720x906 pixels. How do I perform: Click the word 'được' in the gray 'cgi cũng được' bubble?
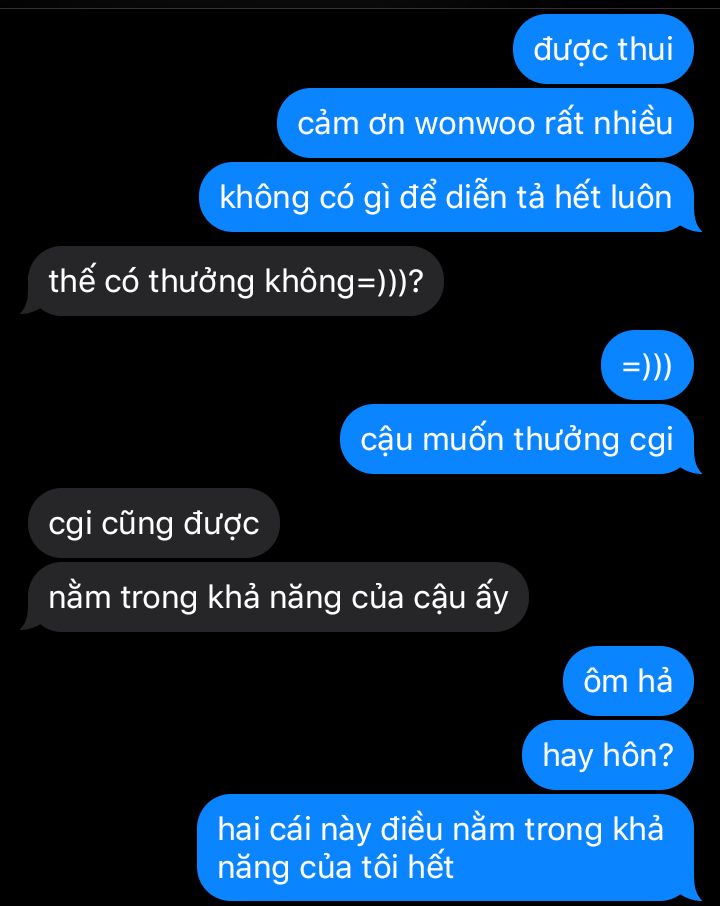(221, 525)
